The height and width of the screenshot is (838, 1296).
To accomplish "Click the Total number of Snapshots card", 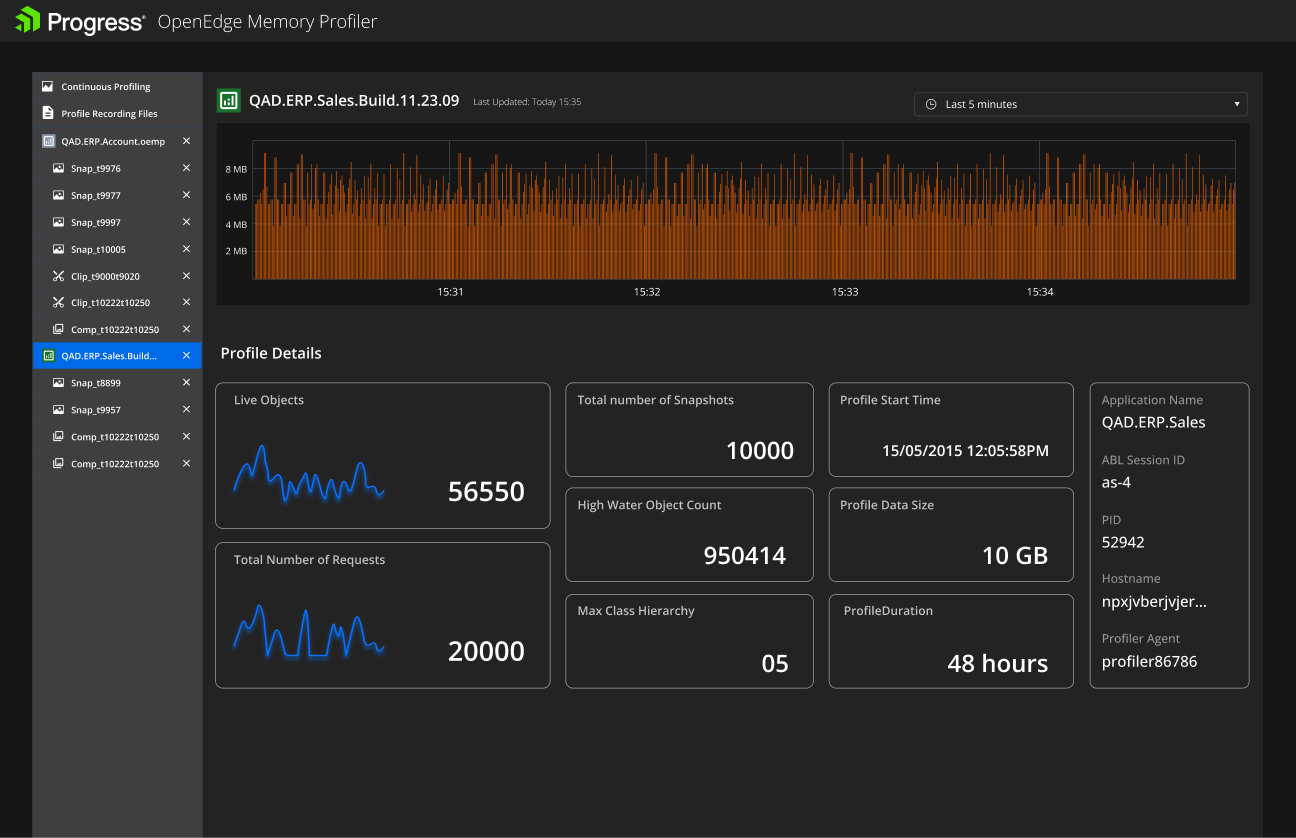I will (689, 429).
